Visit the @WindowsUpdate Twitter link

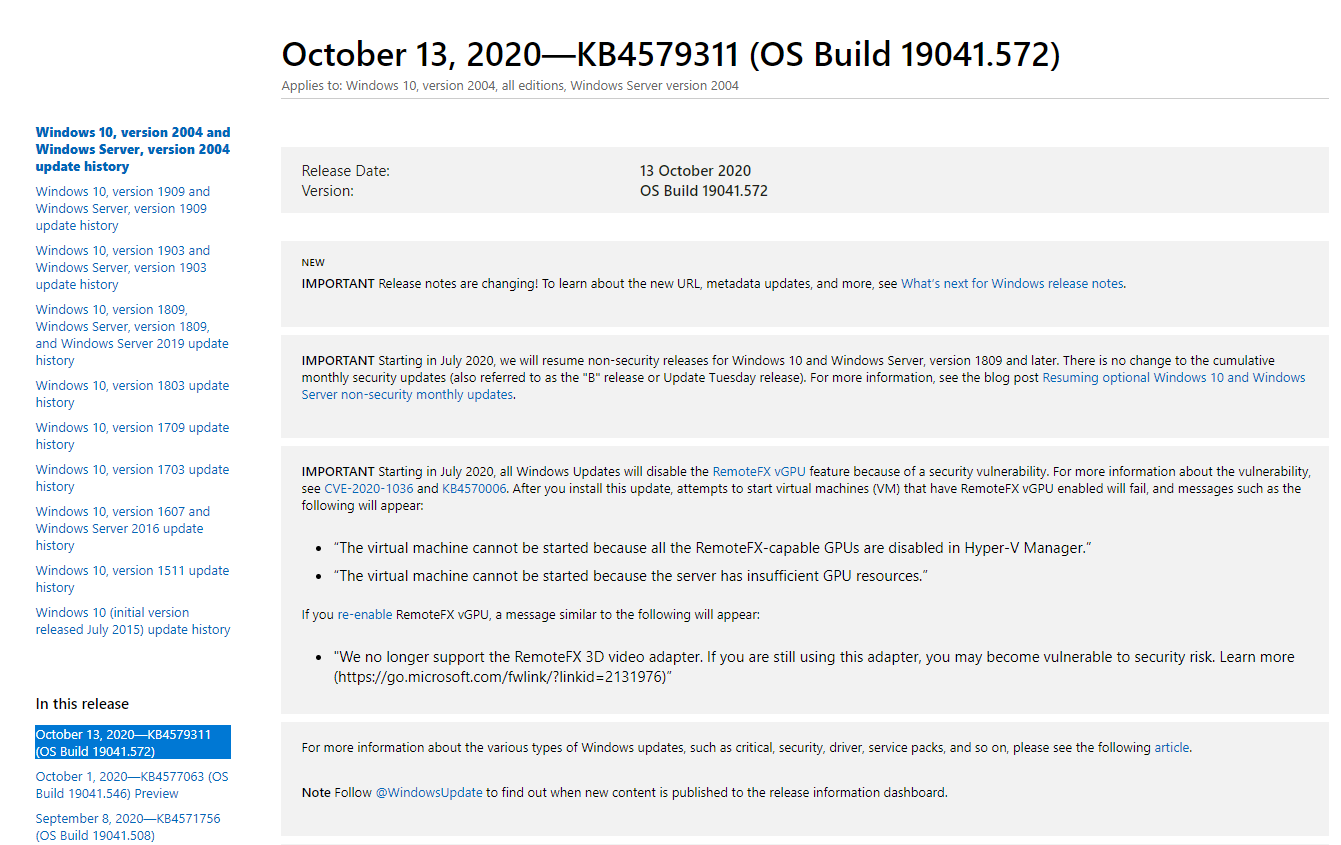point(429,792)
